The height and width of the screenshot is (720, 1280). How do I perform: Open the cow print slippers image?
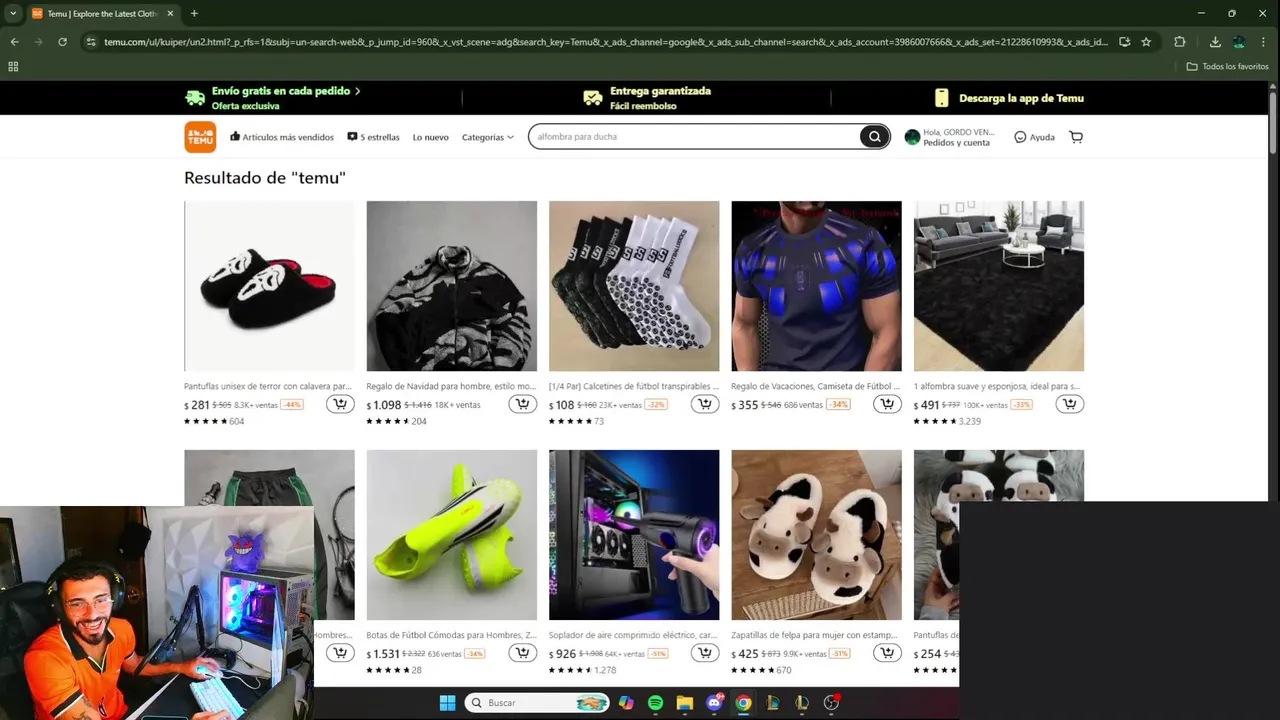[x=816, y=535]
